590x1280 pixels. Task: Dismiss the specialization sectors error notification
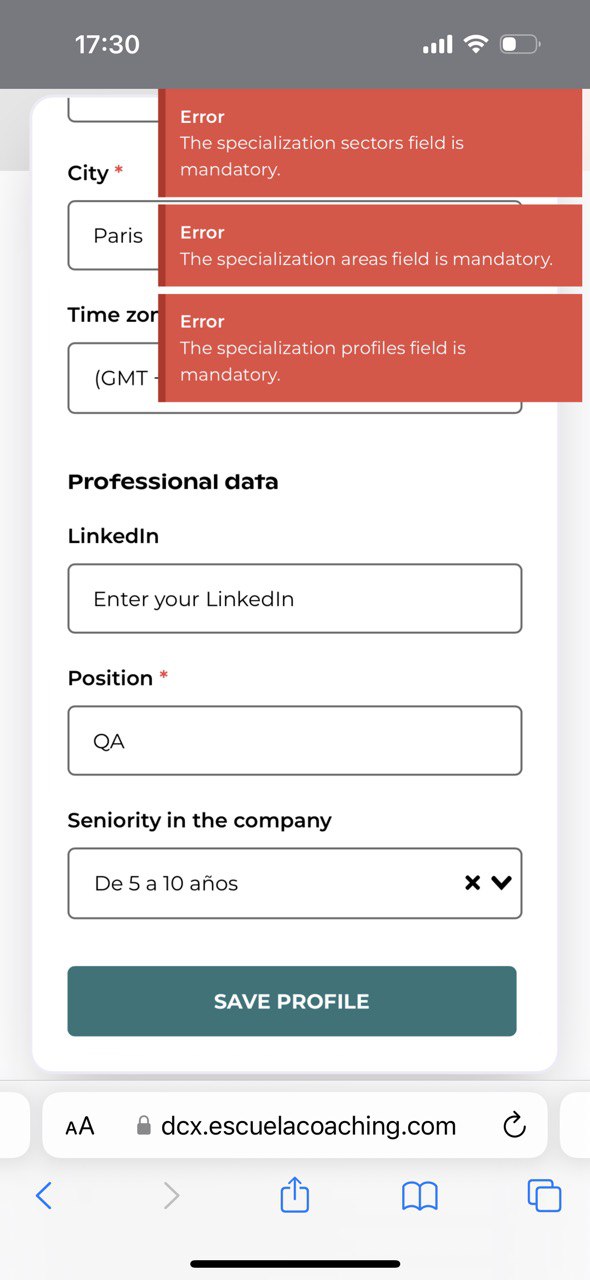(x=370, y=143)
